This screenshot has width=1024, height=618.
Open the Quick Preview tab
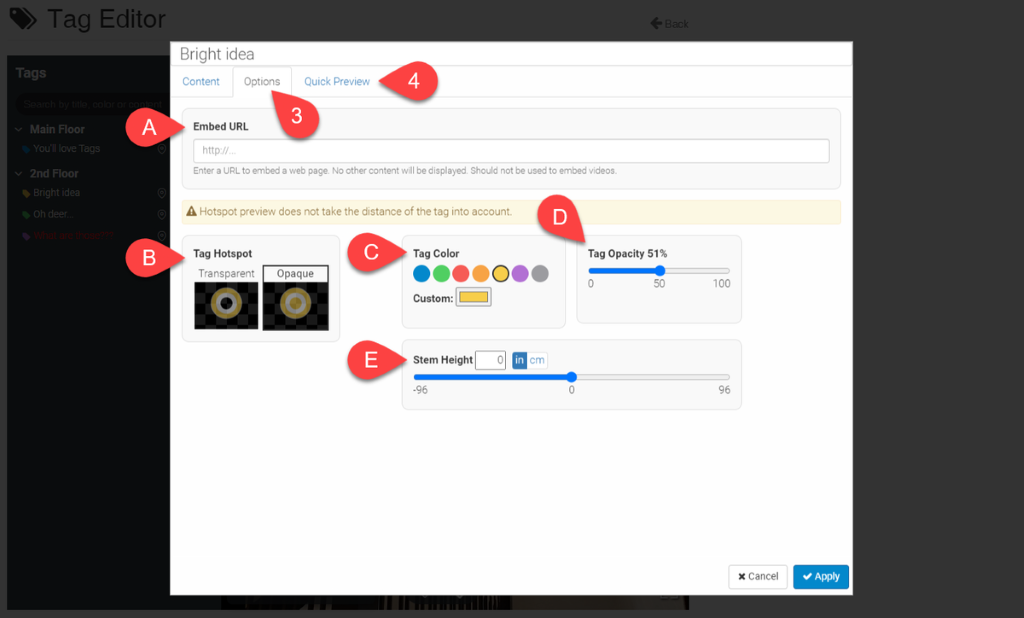click(337, 82)
